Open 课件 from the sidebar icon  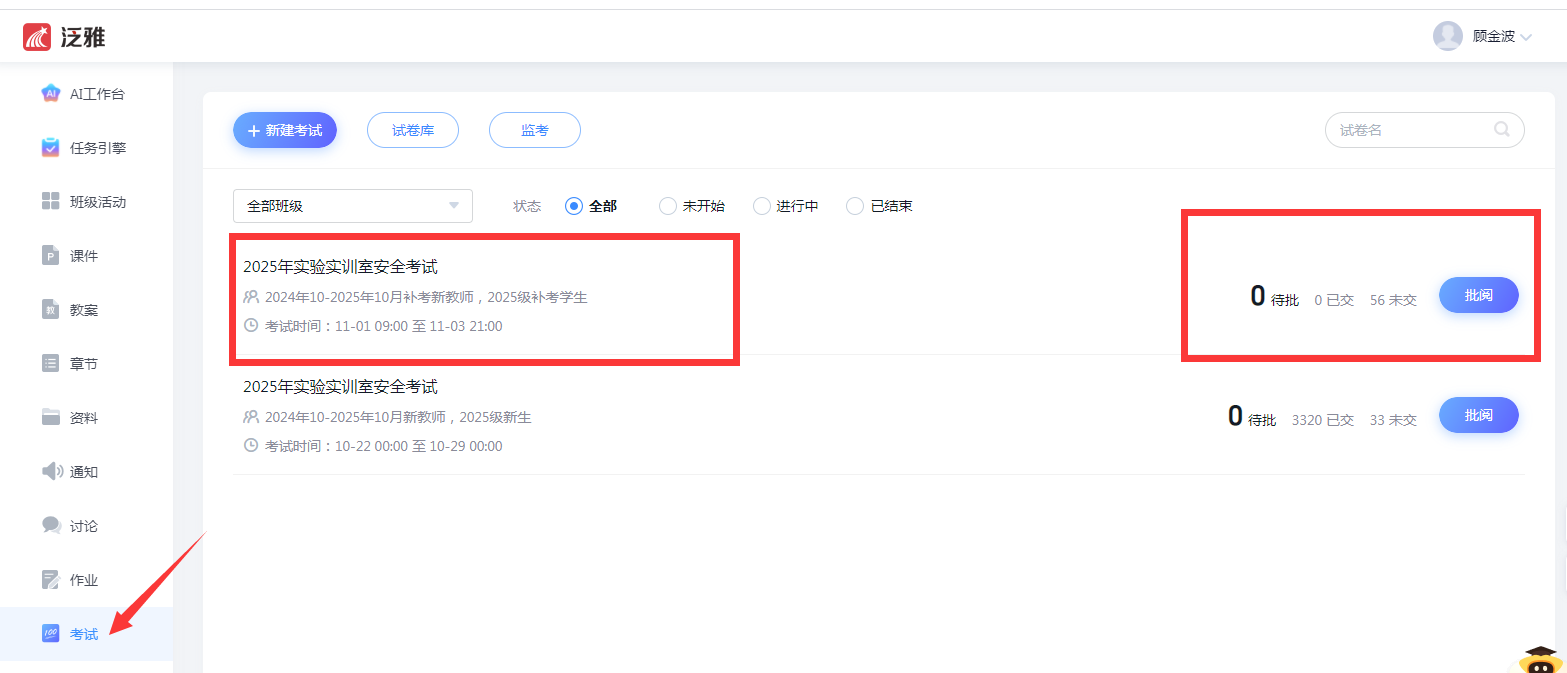pyautogui.click(x=51, y=256)
